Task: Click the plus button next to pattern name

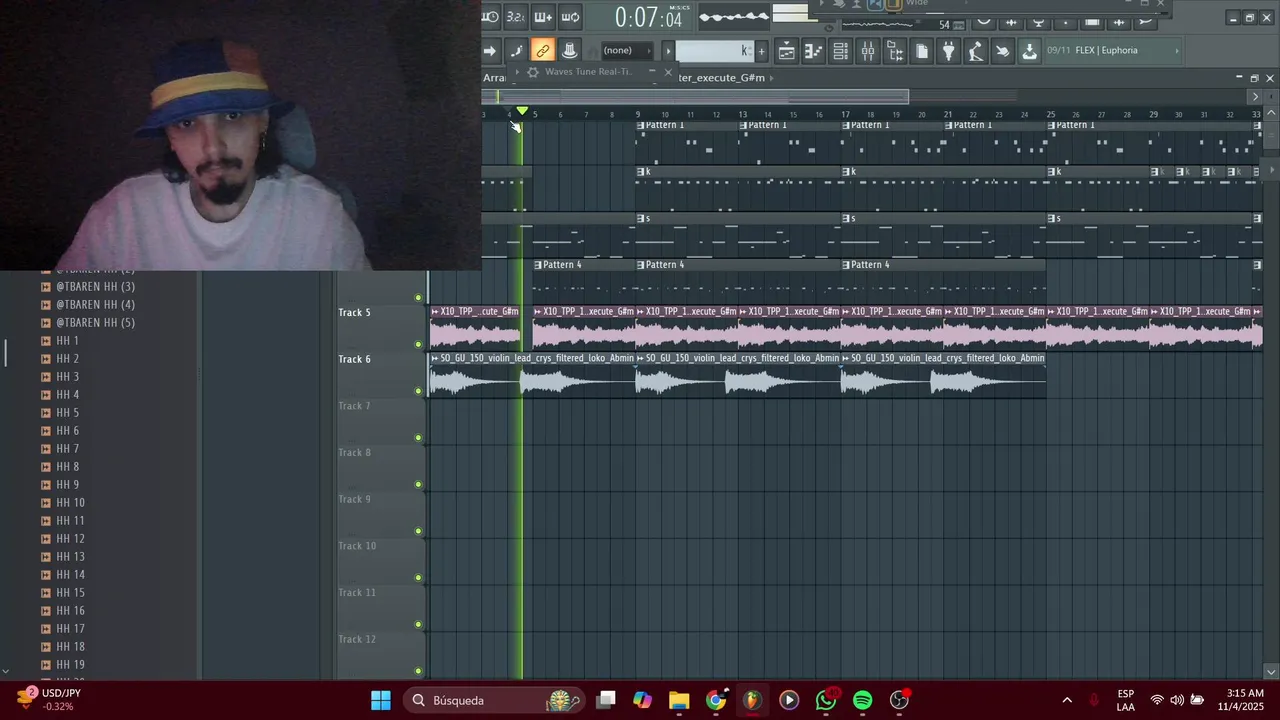Action: tap(761, 51)
